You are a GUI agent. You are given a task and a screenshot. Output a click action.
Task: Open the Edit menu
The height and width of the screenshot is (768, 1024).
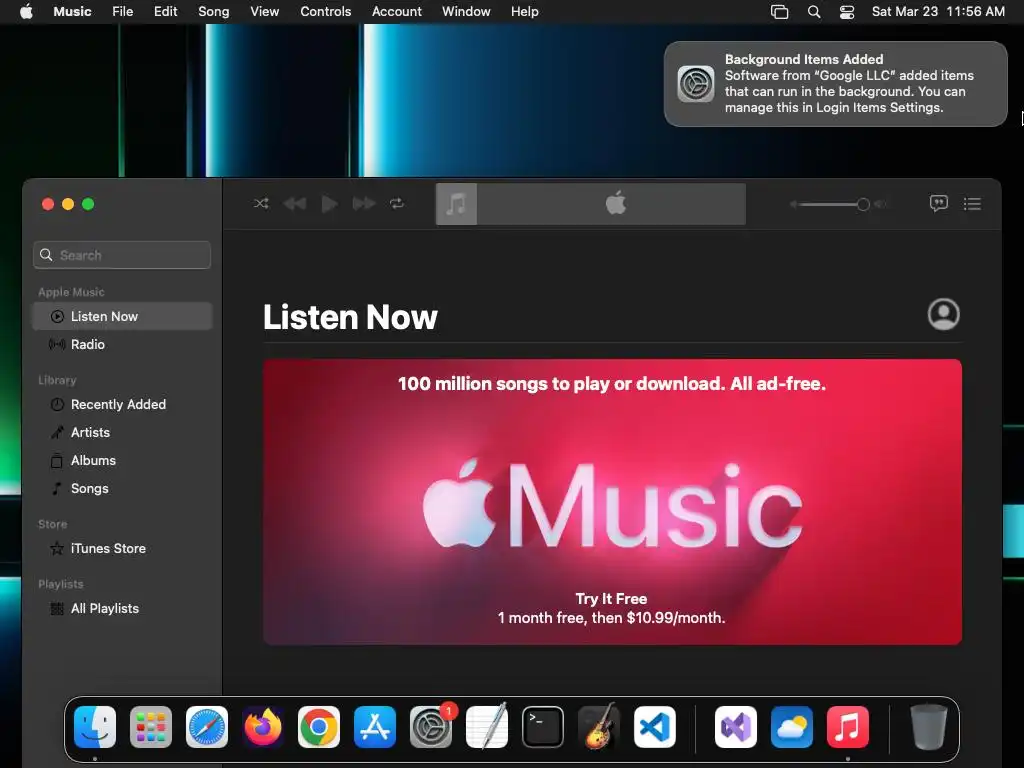(166, 12)
